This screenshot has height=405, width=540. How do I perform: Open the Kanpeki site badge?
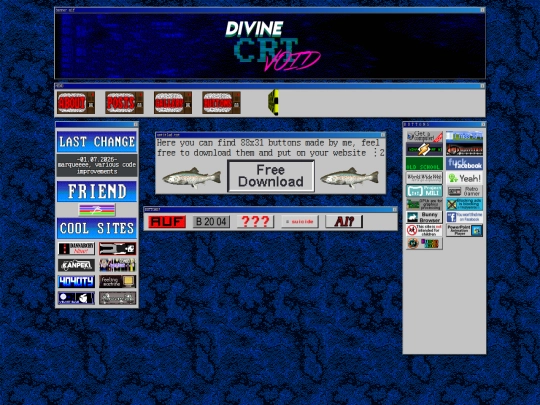(76, 265)
